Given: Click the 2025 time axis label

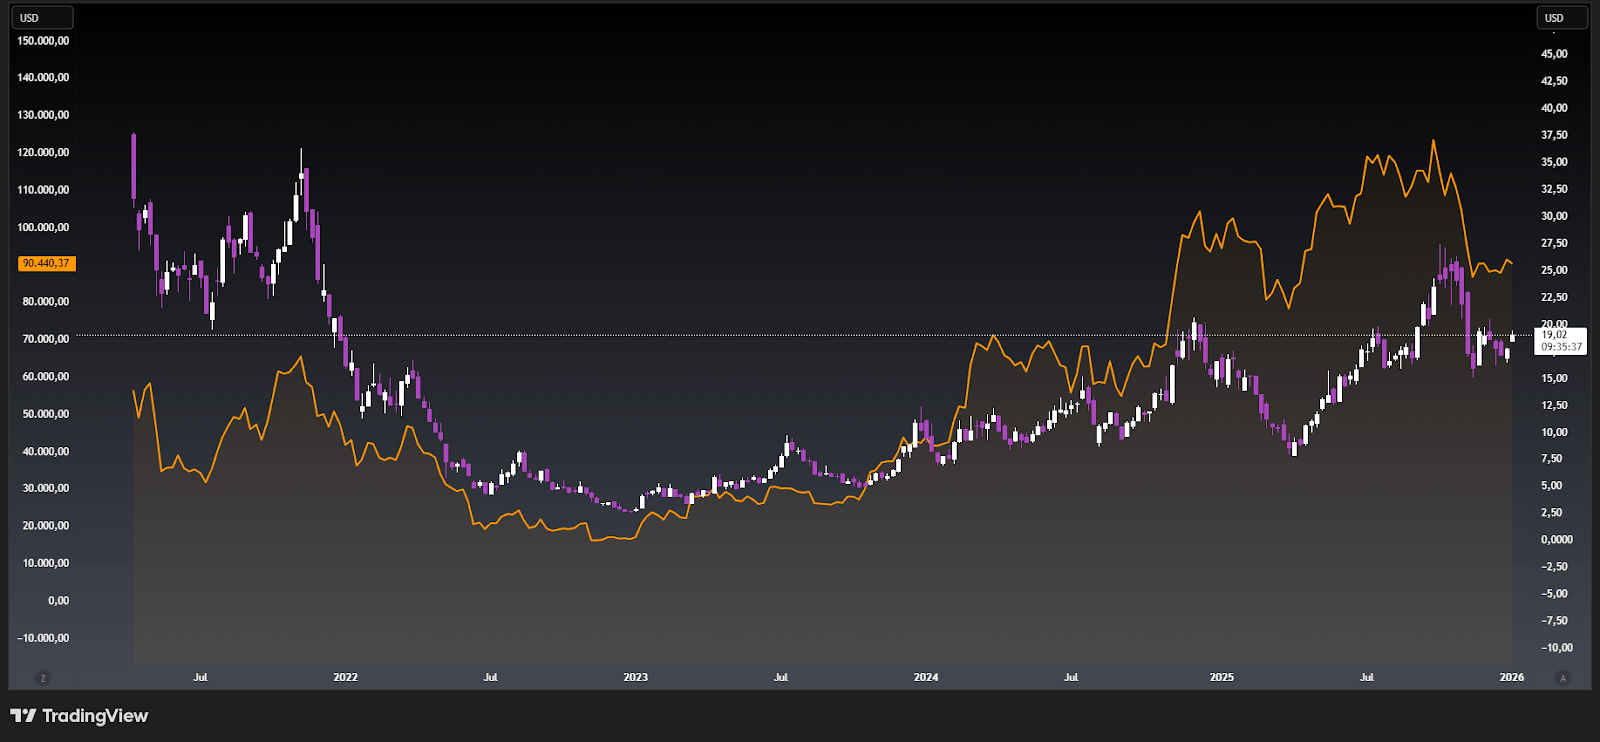Looking at the screenshot, I should [x=1221, y=677].
